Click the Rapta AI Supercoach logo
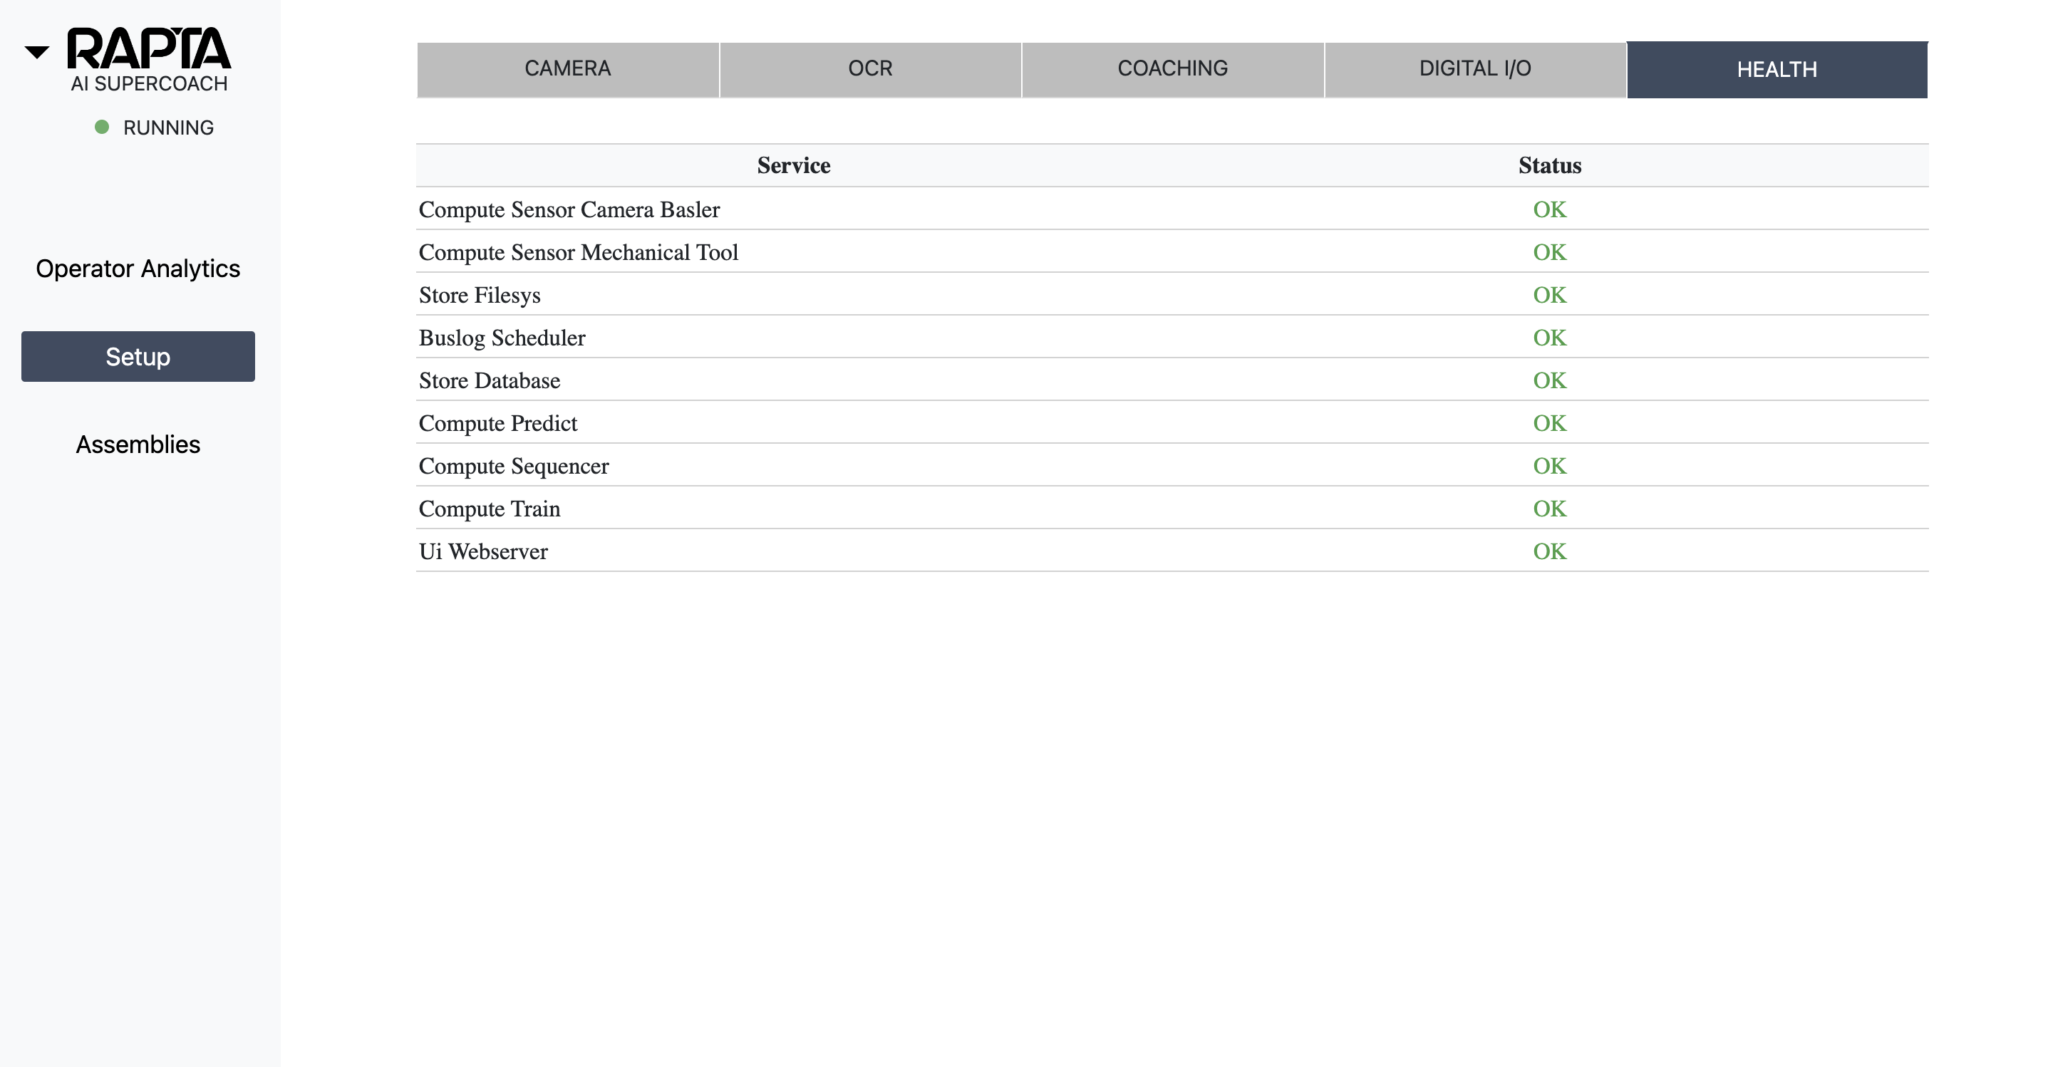 click(148, 60)
